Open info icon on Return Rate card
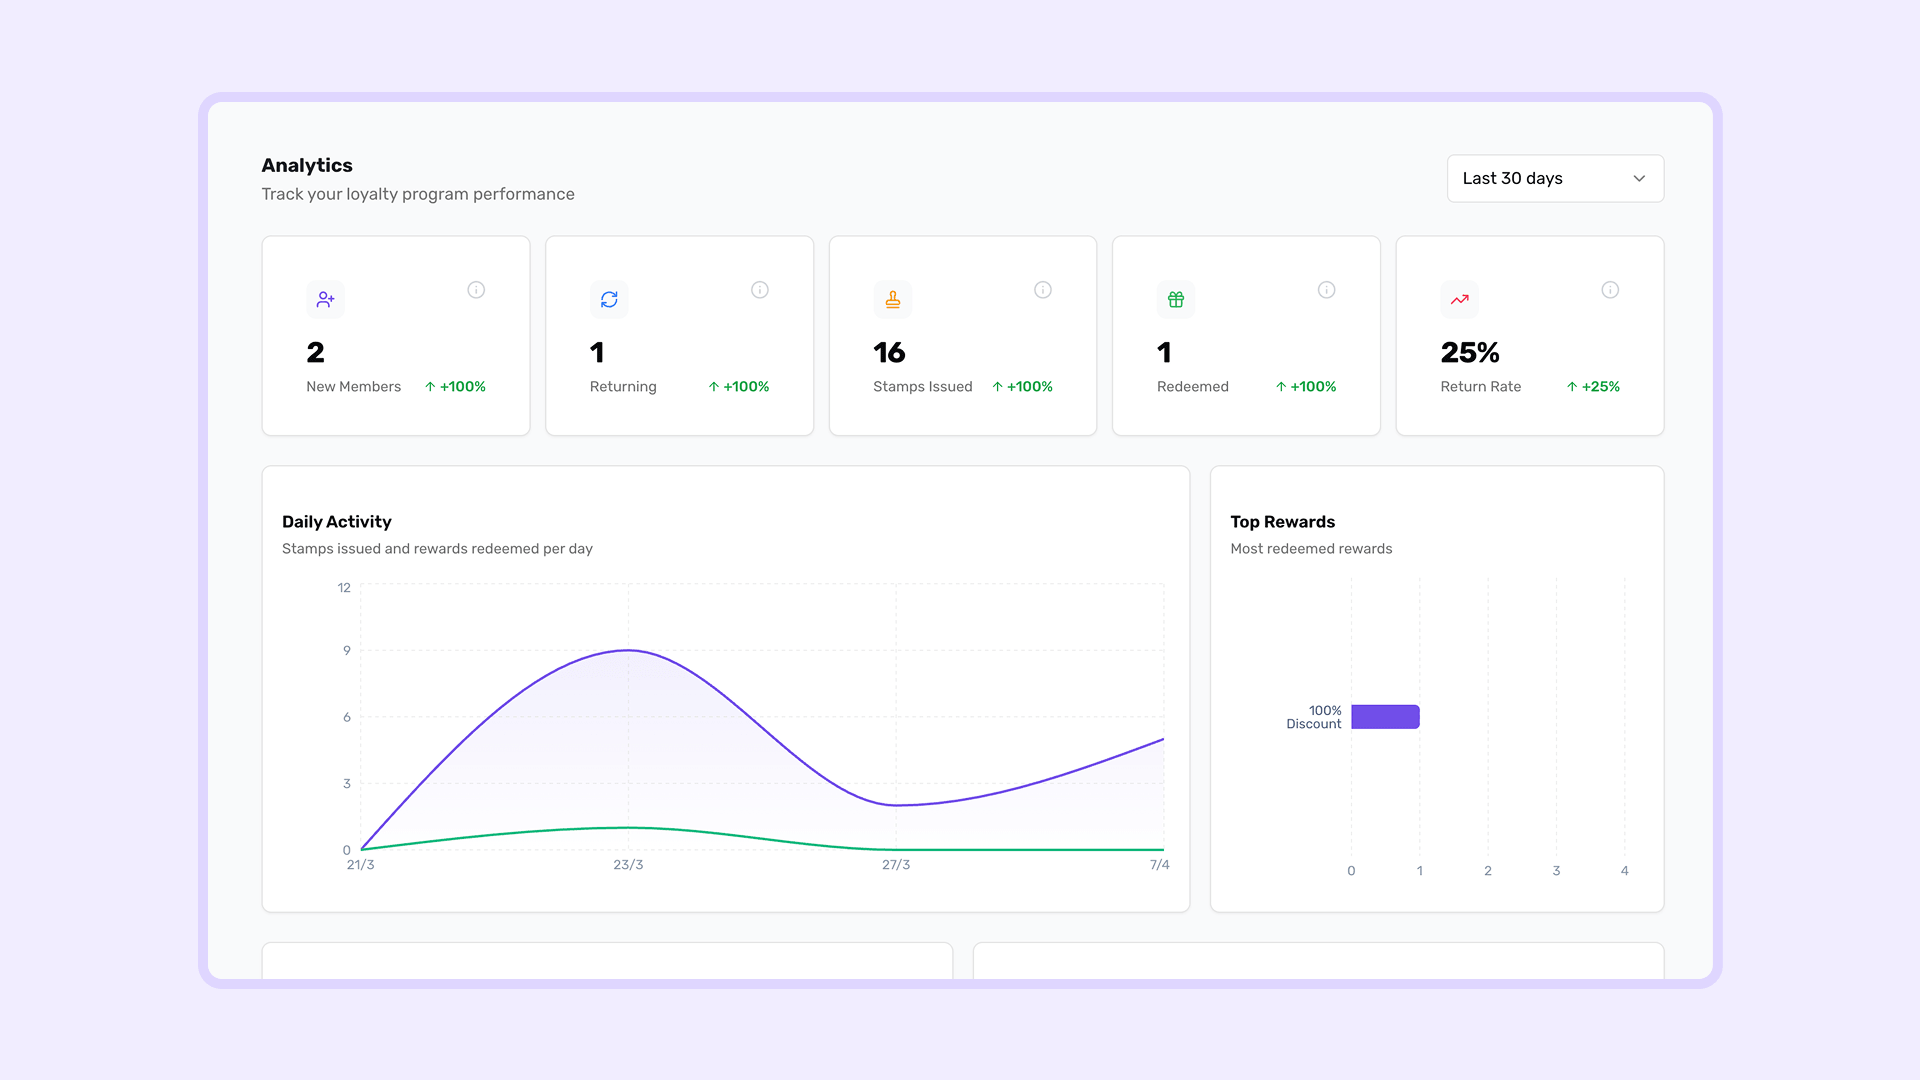This screenshot has width=1920, height=1080. (x=1610, y=290)
